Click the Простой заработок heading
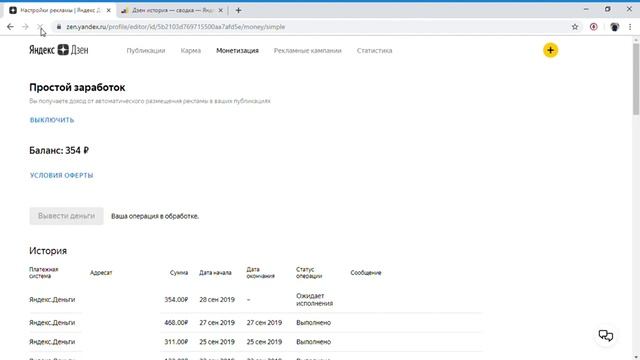This screenshot has width=640, height=360. tap(77, 87)
